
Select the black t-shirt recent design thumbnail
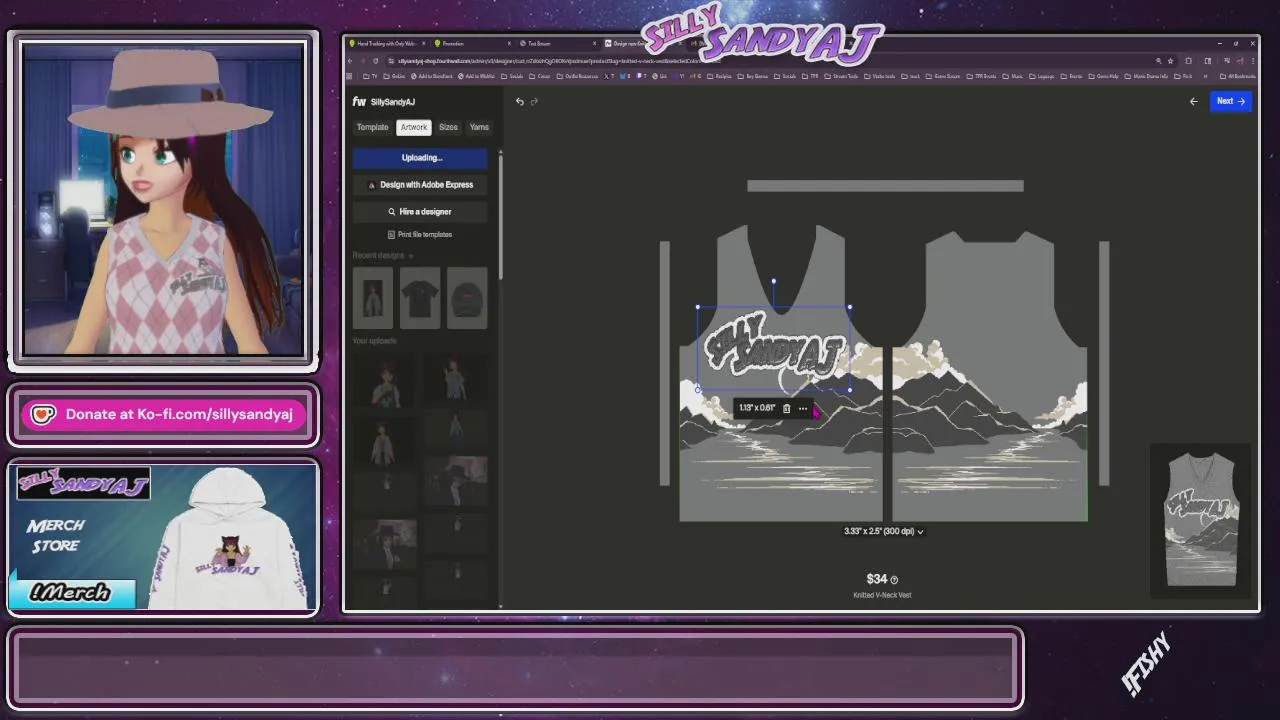tap(420, 297)
